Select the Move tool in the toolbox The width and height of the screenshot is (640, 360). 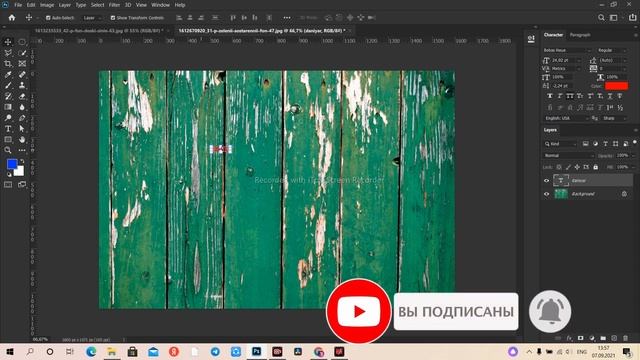point(8,42)
